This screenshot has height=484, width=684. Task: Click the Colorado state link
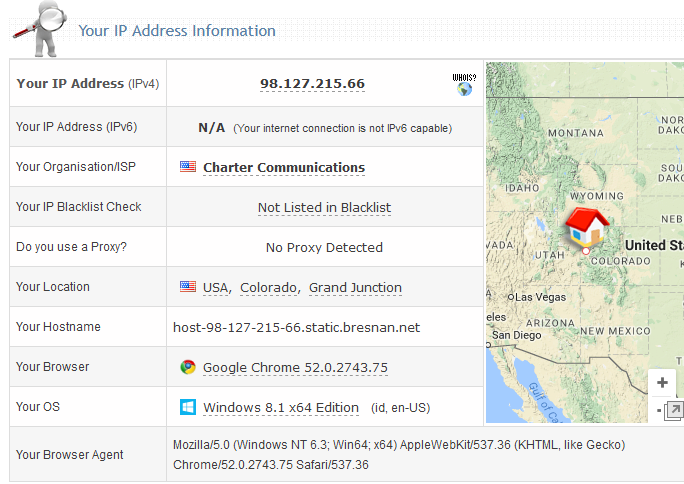270,288
